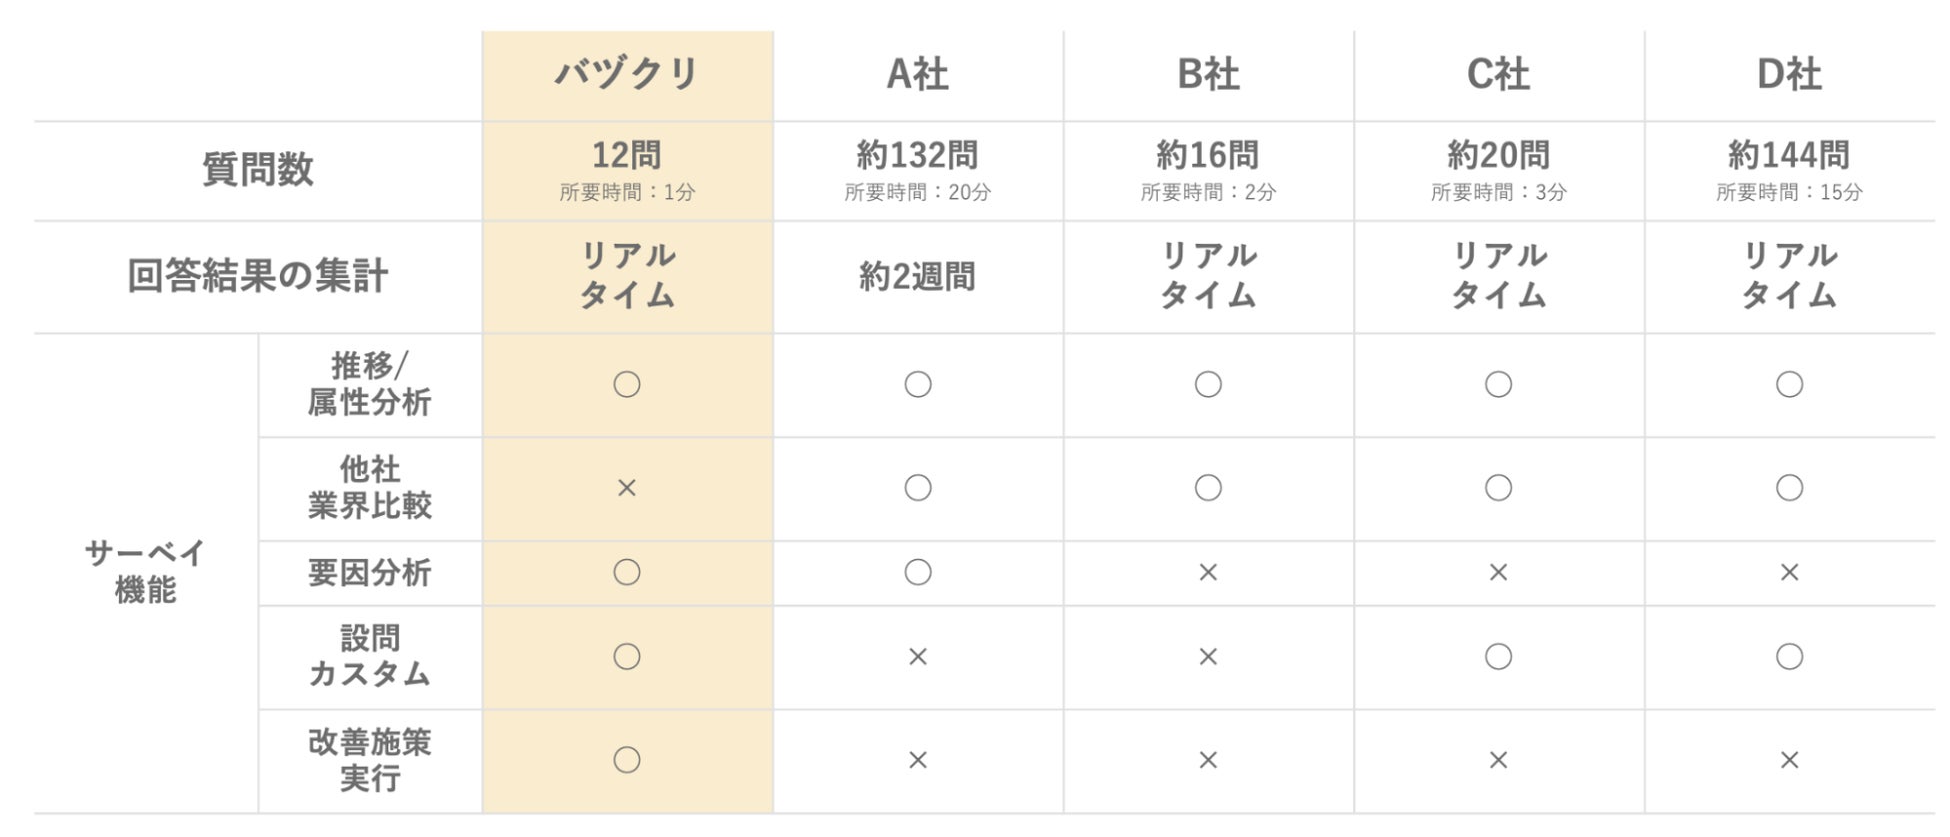Click the サーベイ機能 group label
Screen dimensions: 1950x837
coord(146,571)
